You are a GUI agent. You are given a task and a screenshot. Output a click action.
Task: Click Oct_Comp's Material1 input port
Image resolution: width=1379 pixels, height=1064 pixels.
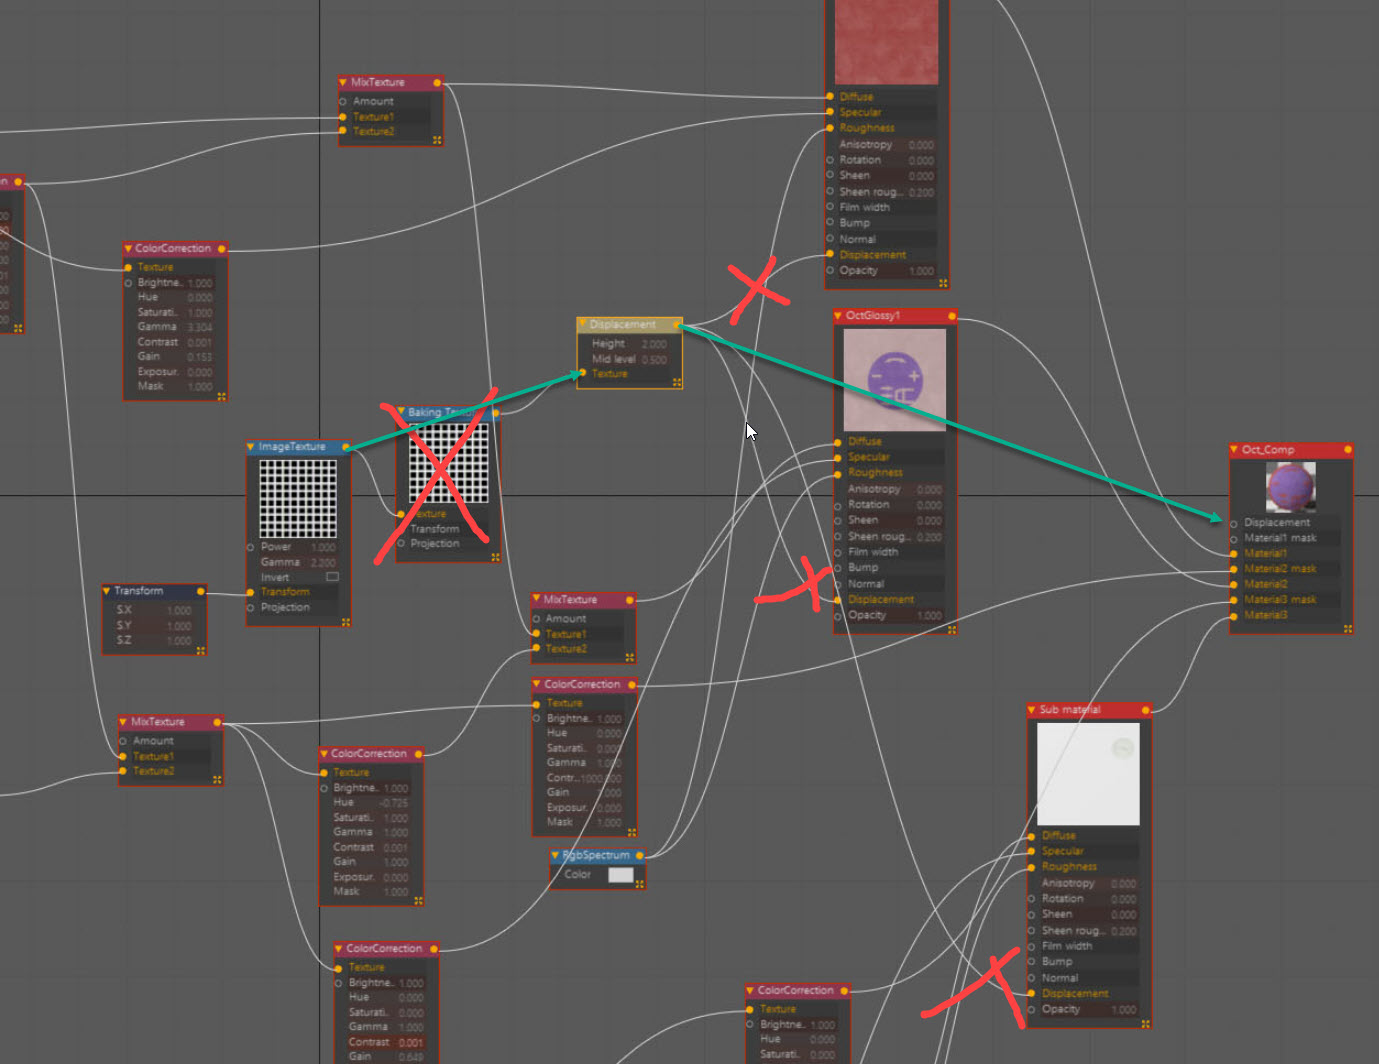pyautogui.click(x=1234, y=553)
